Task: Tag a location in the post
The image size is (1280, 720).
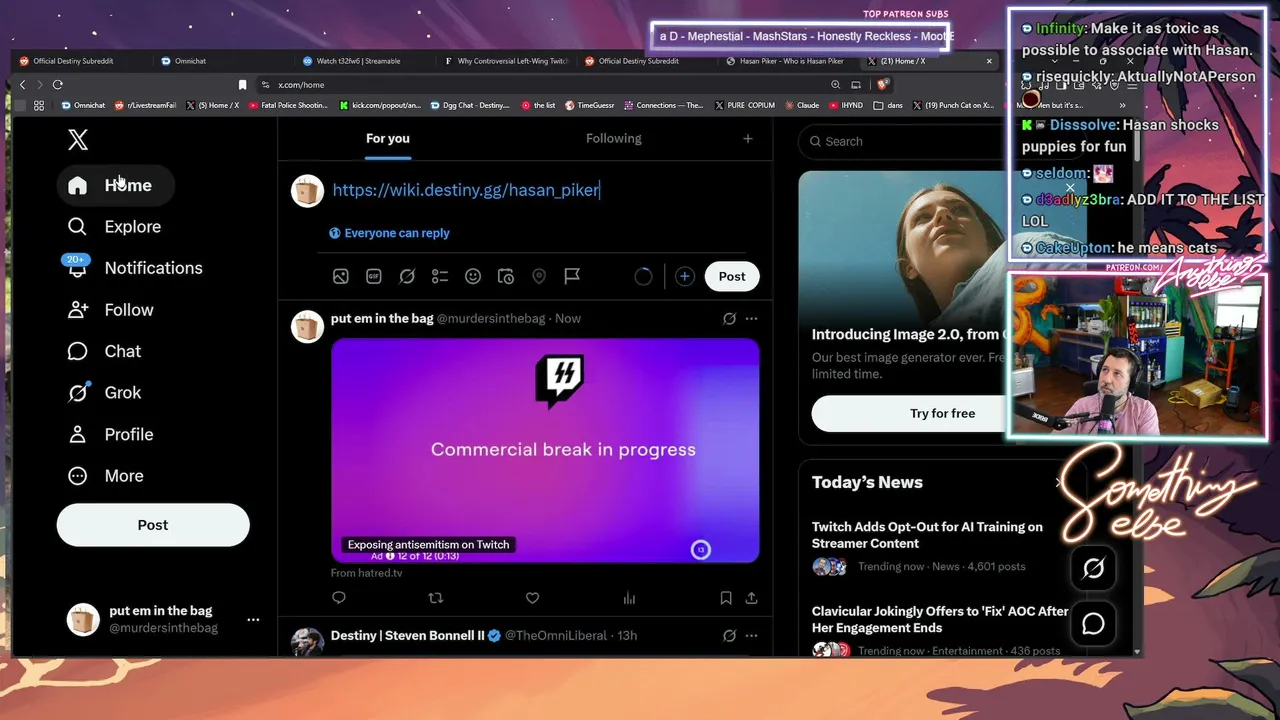Action: (x=539, y=276)
